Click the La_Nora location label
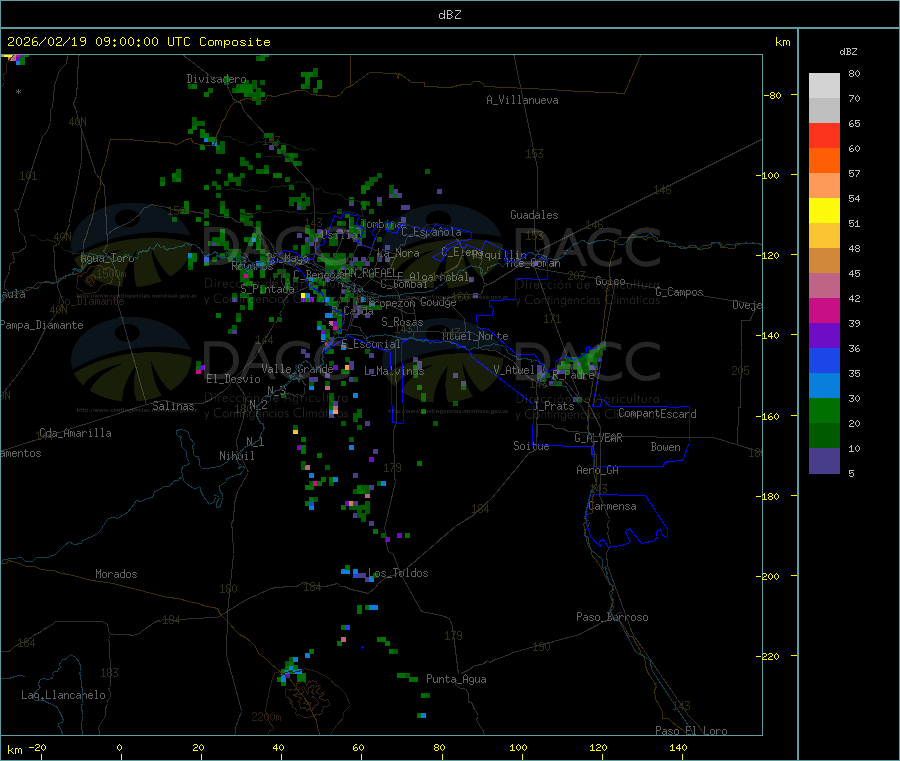 coord(398,253)
